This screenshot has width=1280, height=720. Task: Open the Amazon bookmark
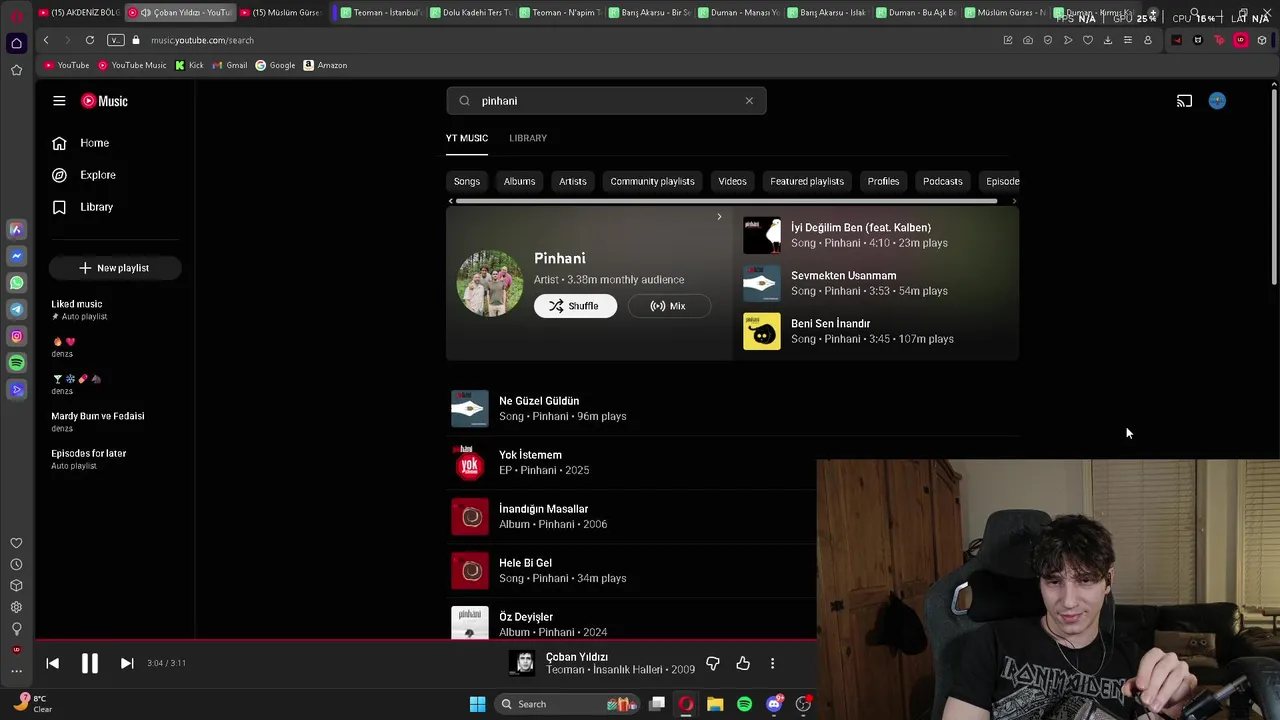point(325,65)
